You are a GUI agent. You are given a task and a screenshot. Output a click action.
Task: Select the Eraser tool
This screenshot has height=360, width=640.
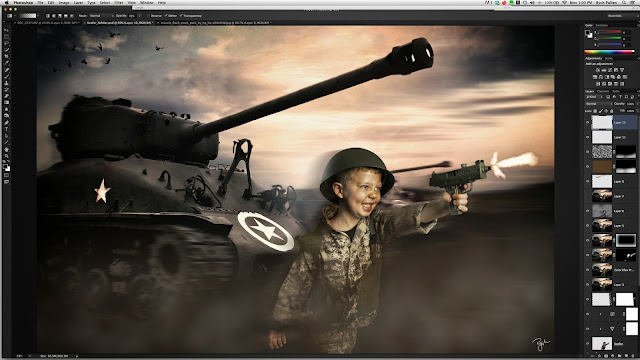6,96
